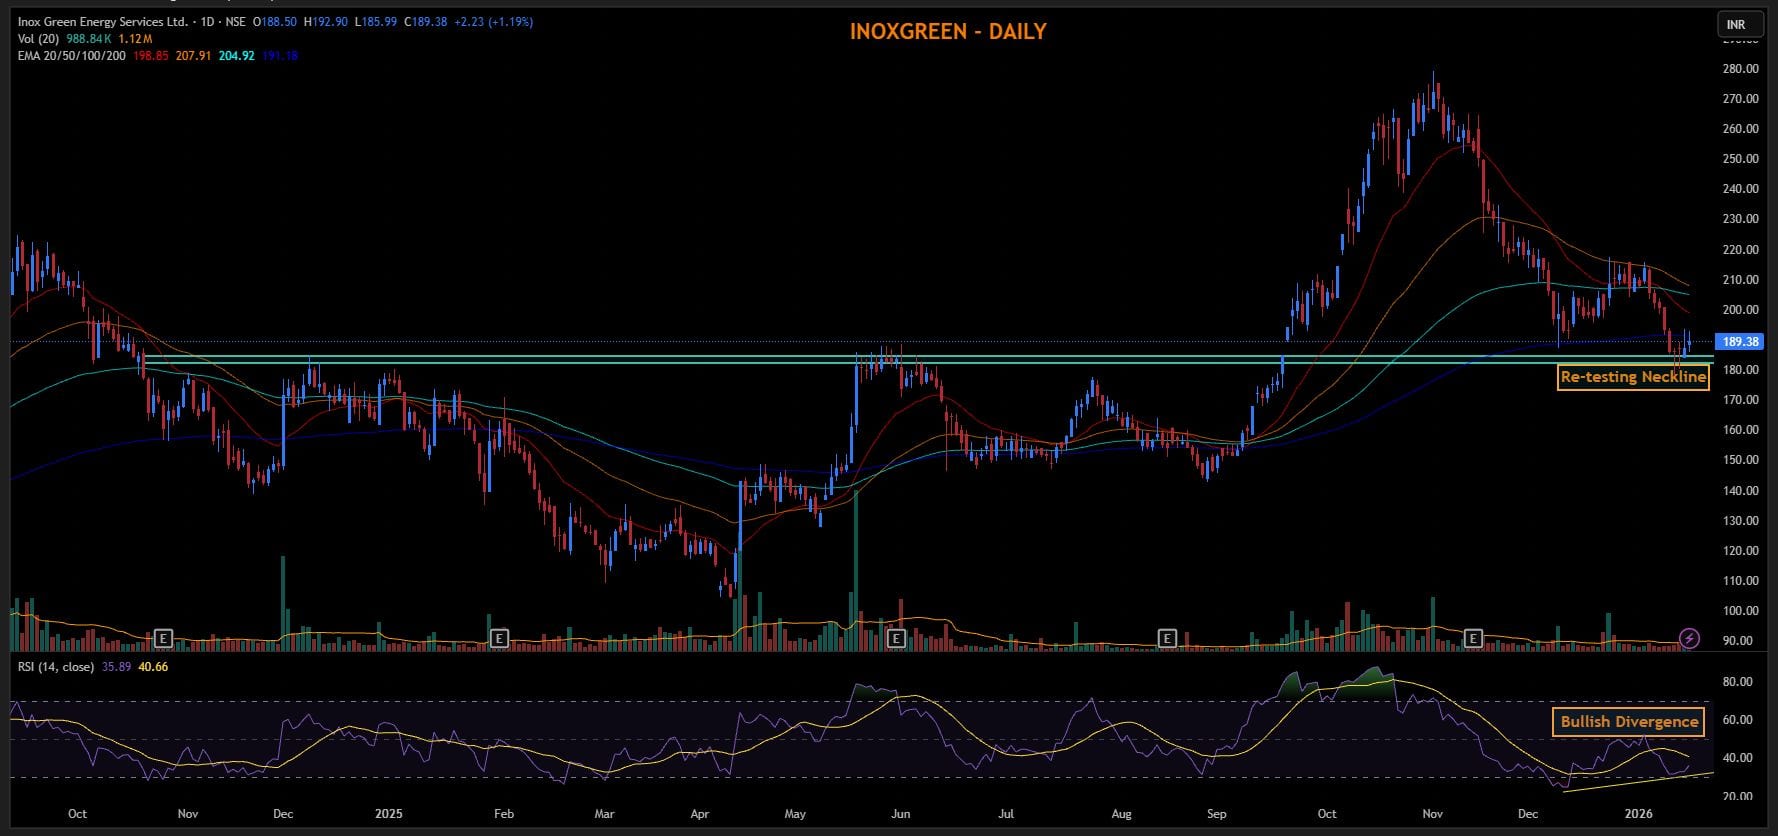Click the INOXGREEN - DAILY chart title text
The width and height of the screenshot is (1778, 836).
click(x=947, y=31)
